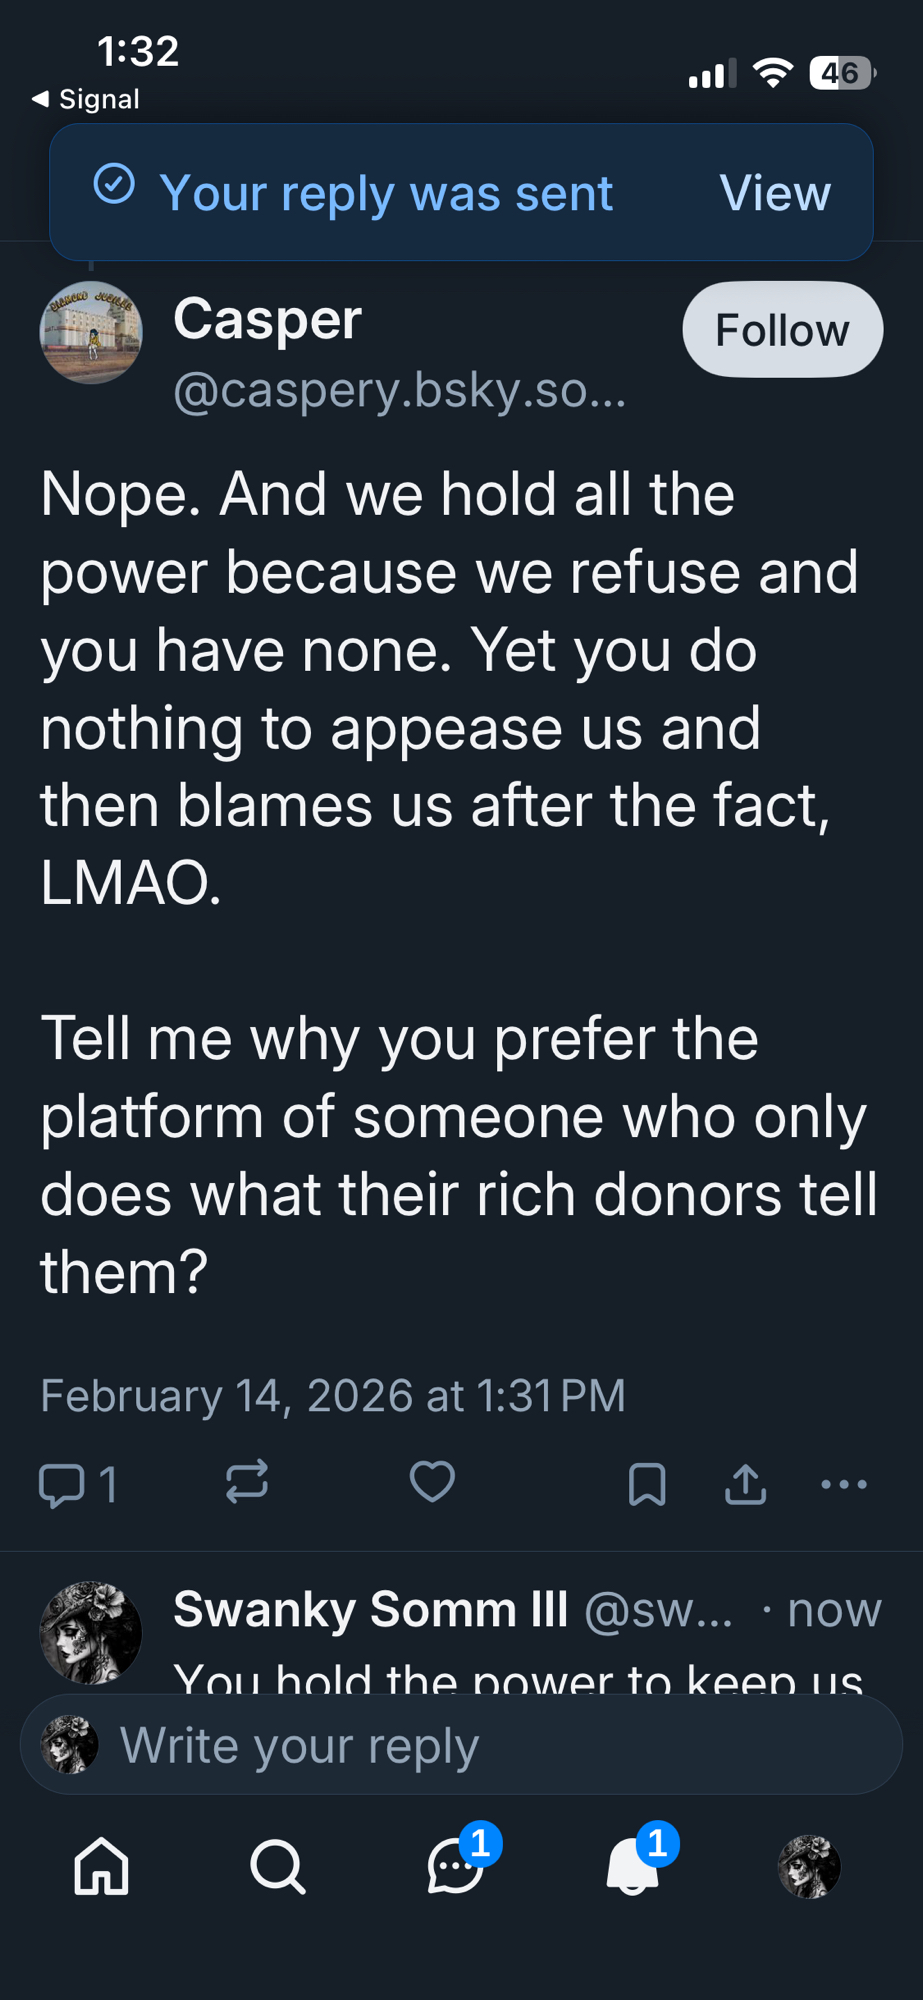Like Casper's post with the heart icon
Viewport: 923px width, 2000px height.
(432, 1482)
